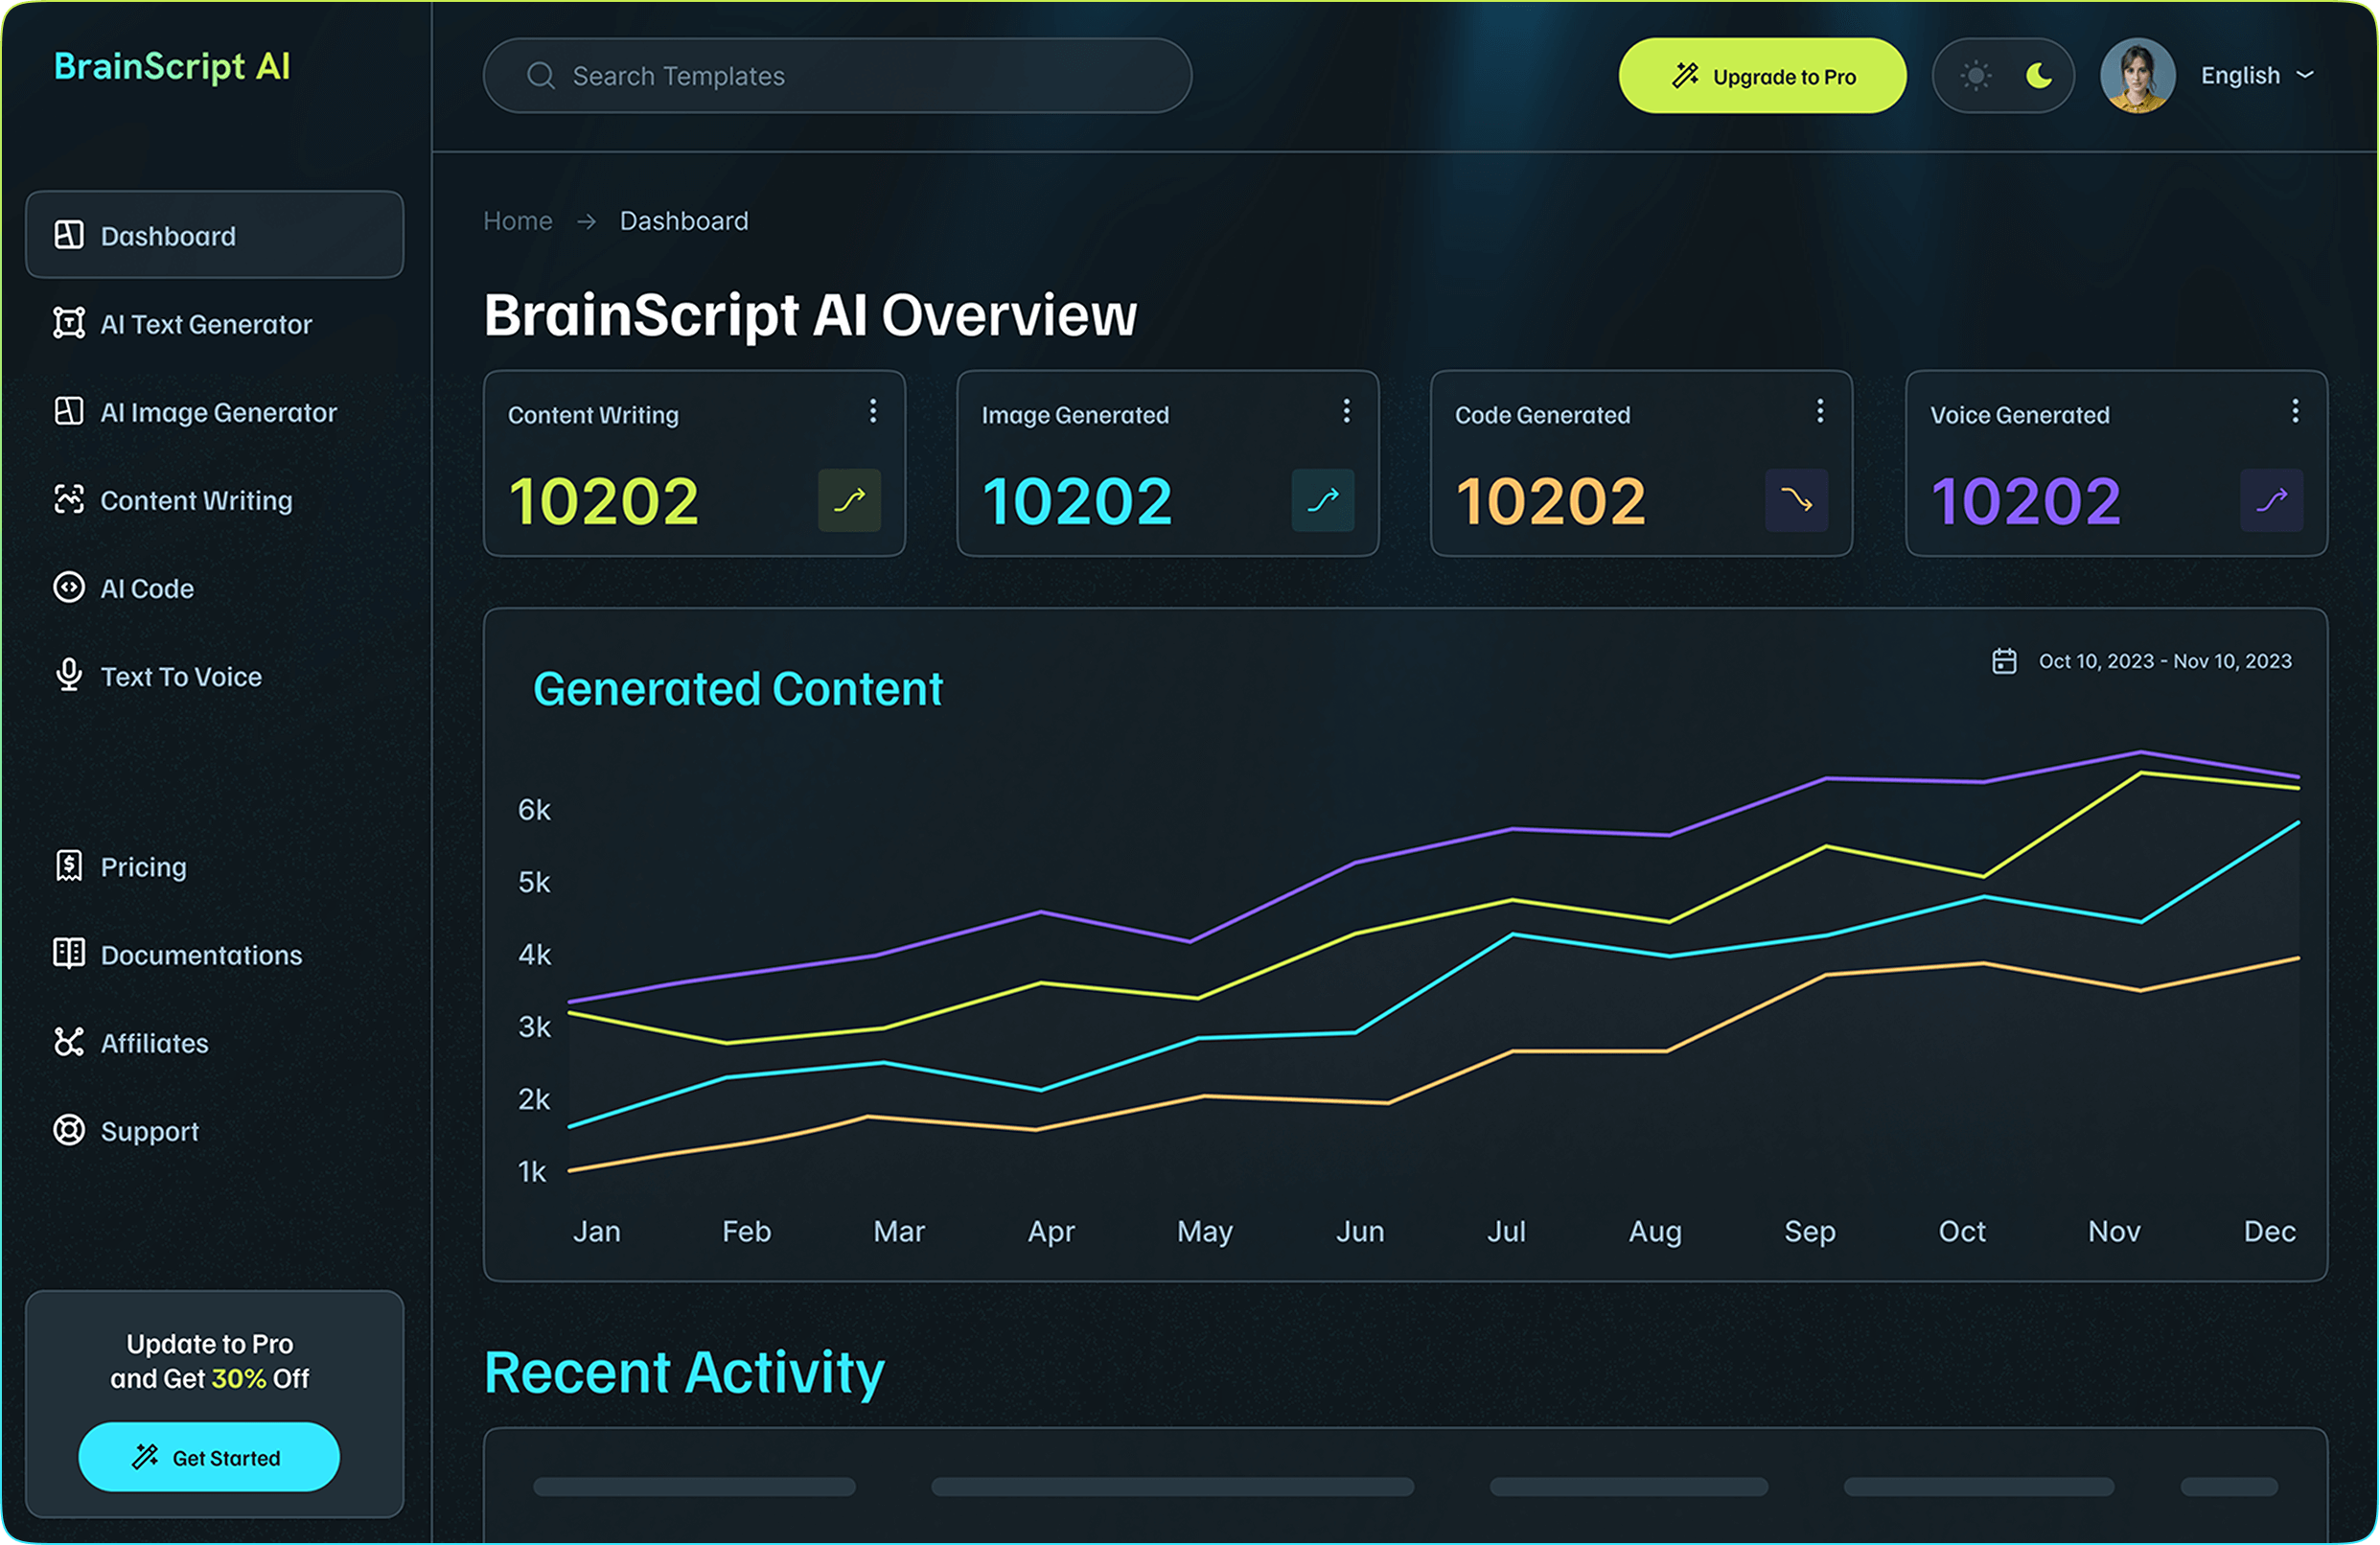Switch theme to dark mode with moon toggle
The width and height of the screenshot is (2380, 1545).
click(x=2040, y=75)
